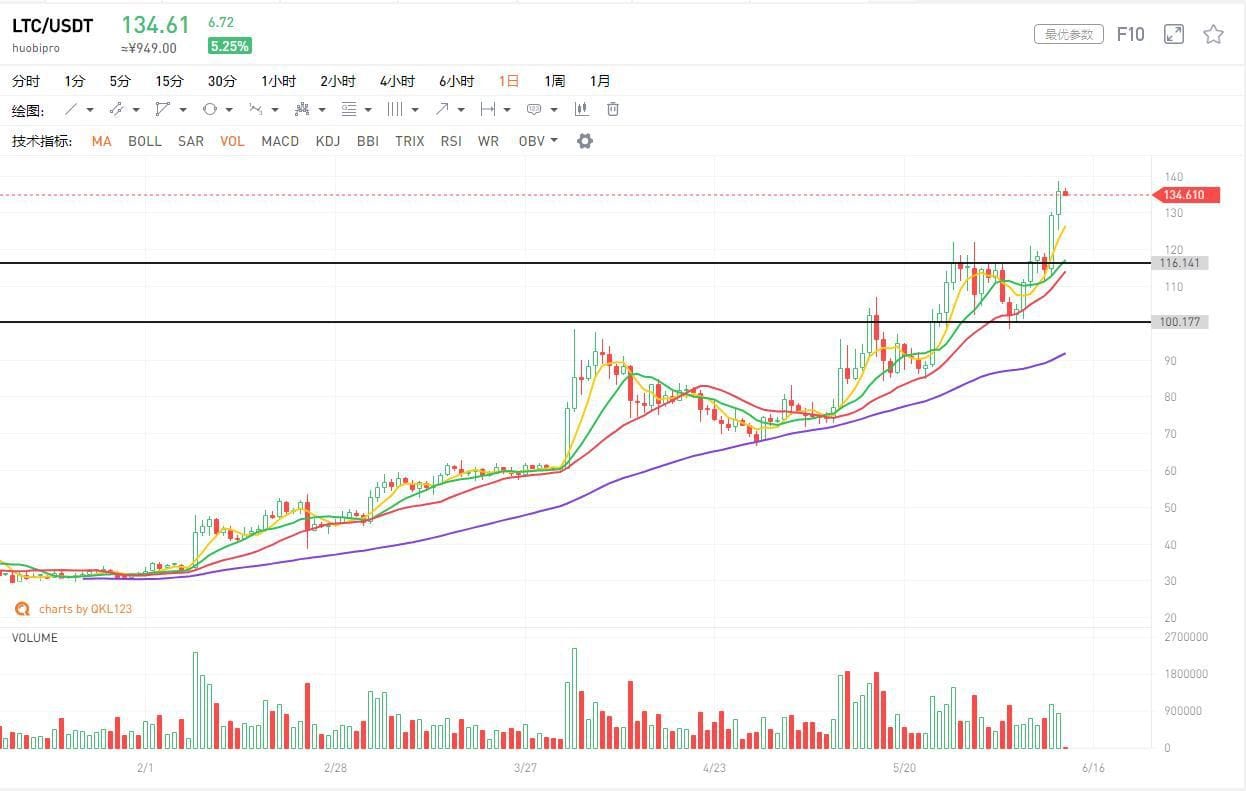Select the 4小时 timeframe tab
The width and height of the screenshot is (1246, 791).
click(x=396, y=81)
